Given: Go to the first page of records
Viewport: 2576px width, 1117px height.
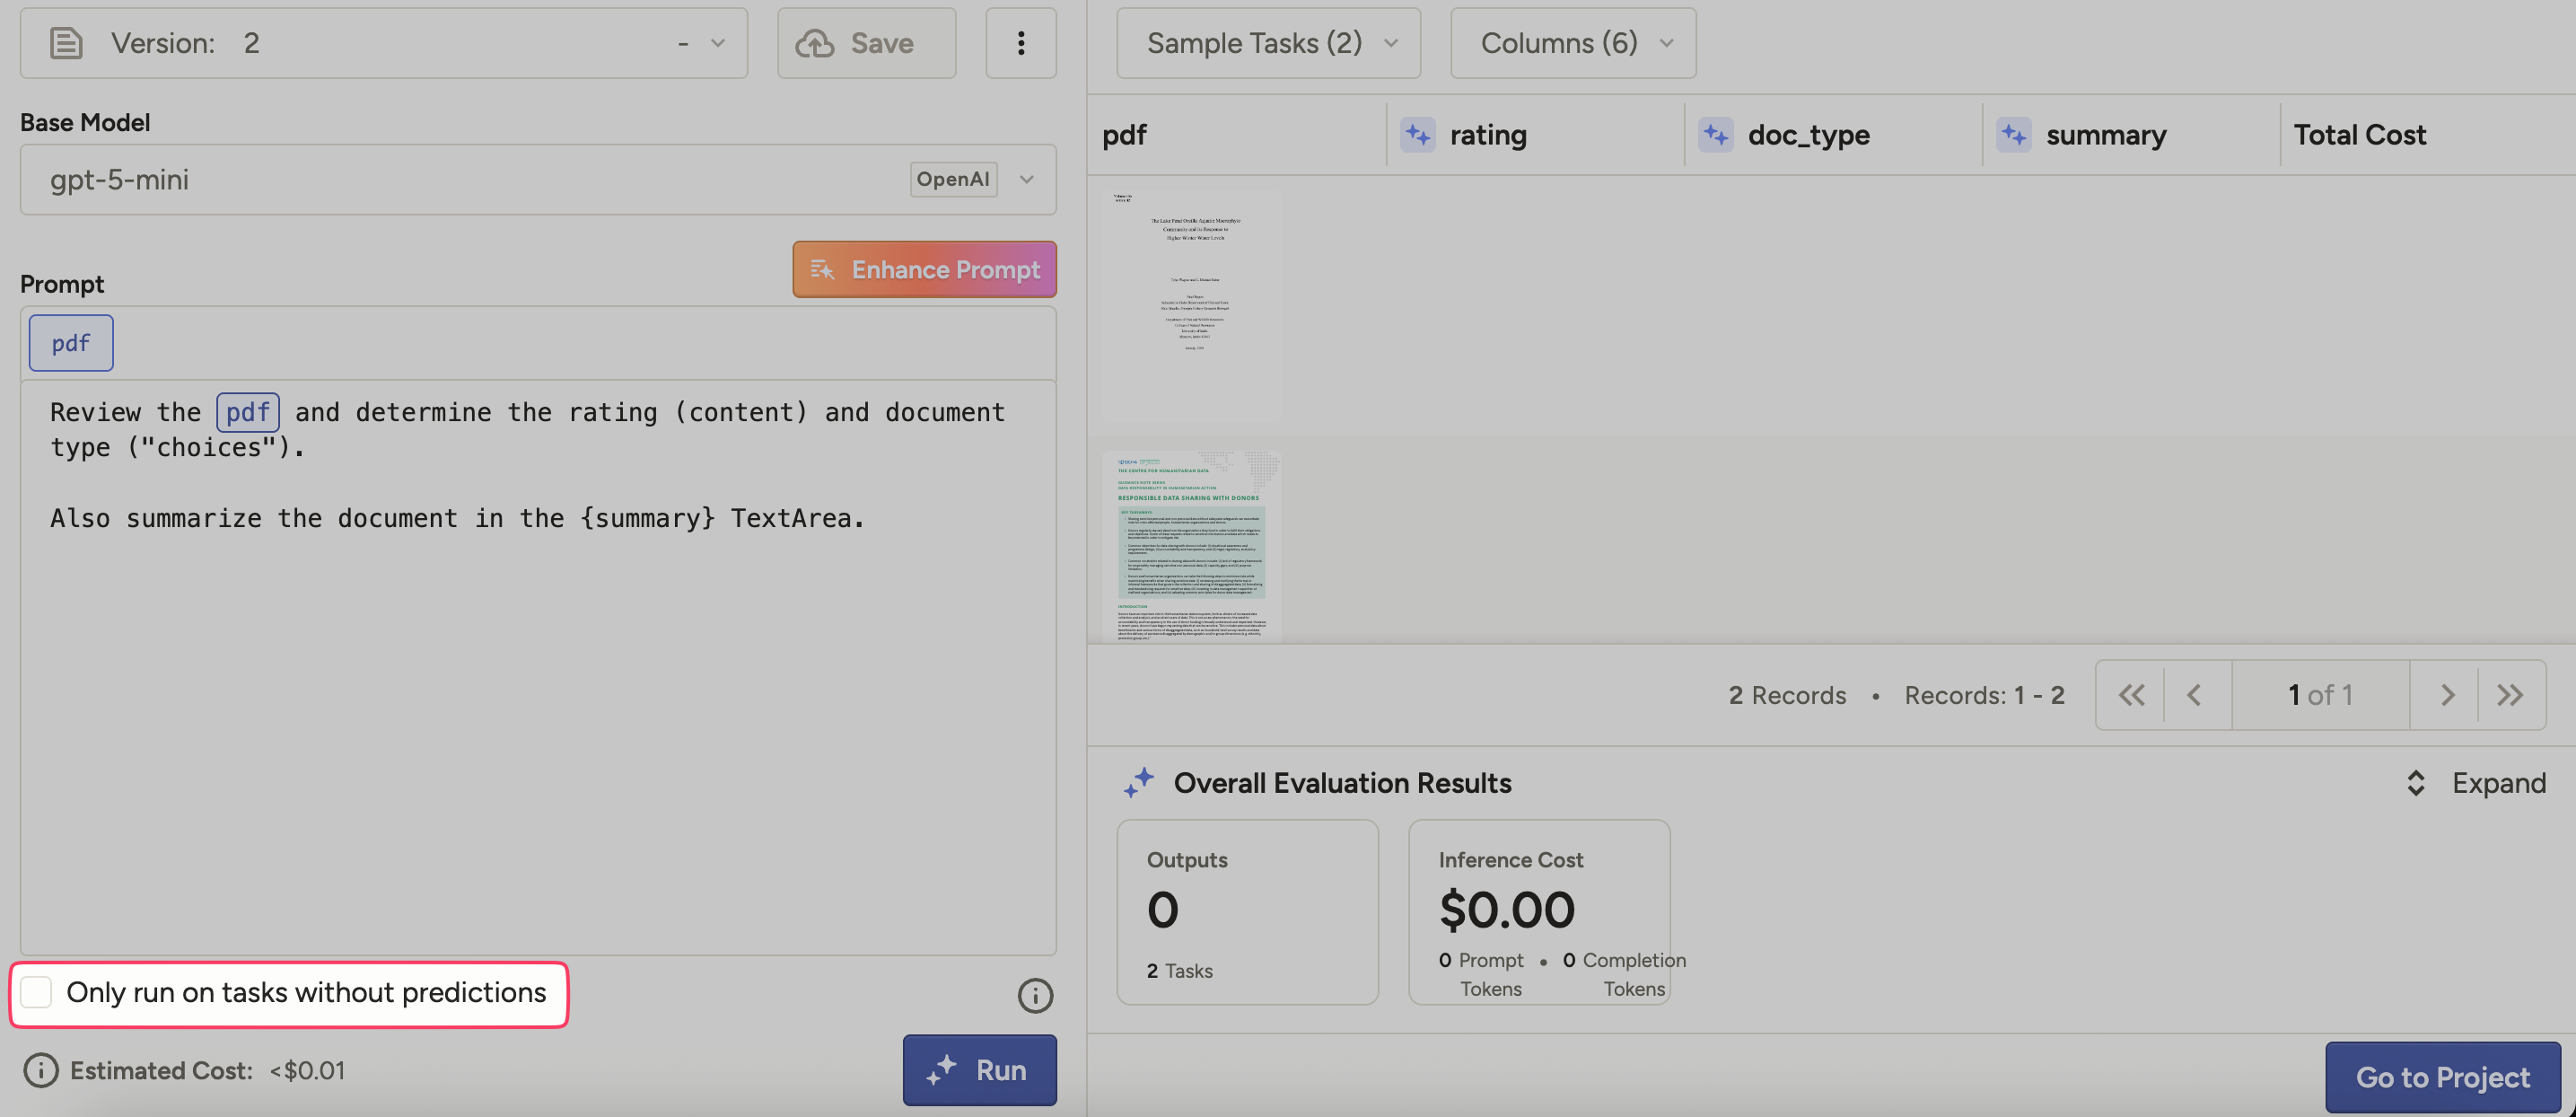Looking at the screenshot, I should click(2130, 695).
